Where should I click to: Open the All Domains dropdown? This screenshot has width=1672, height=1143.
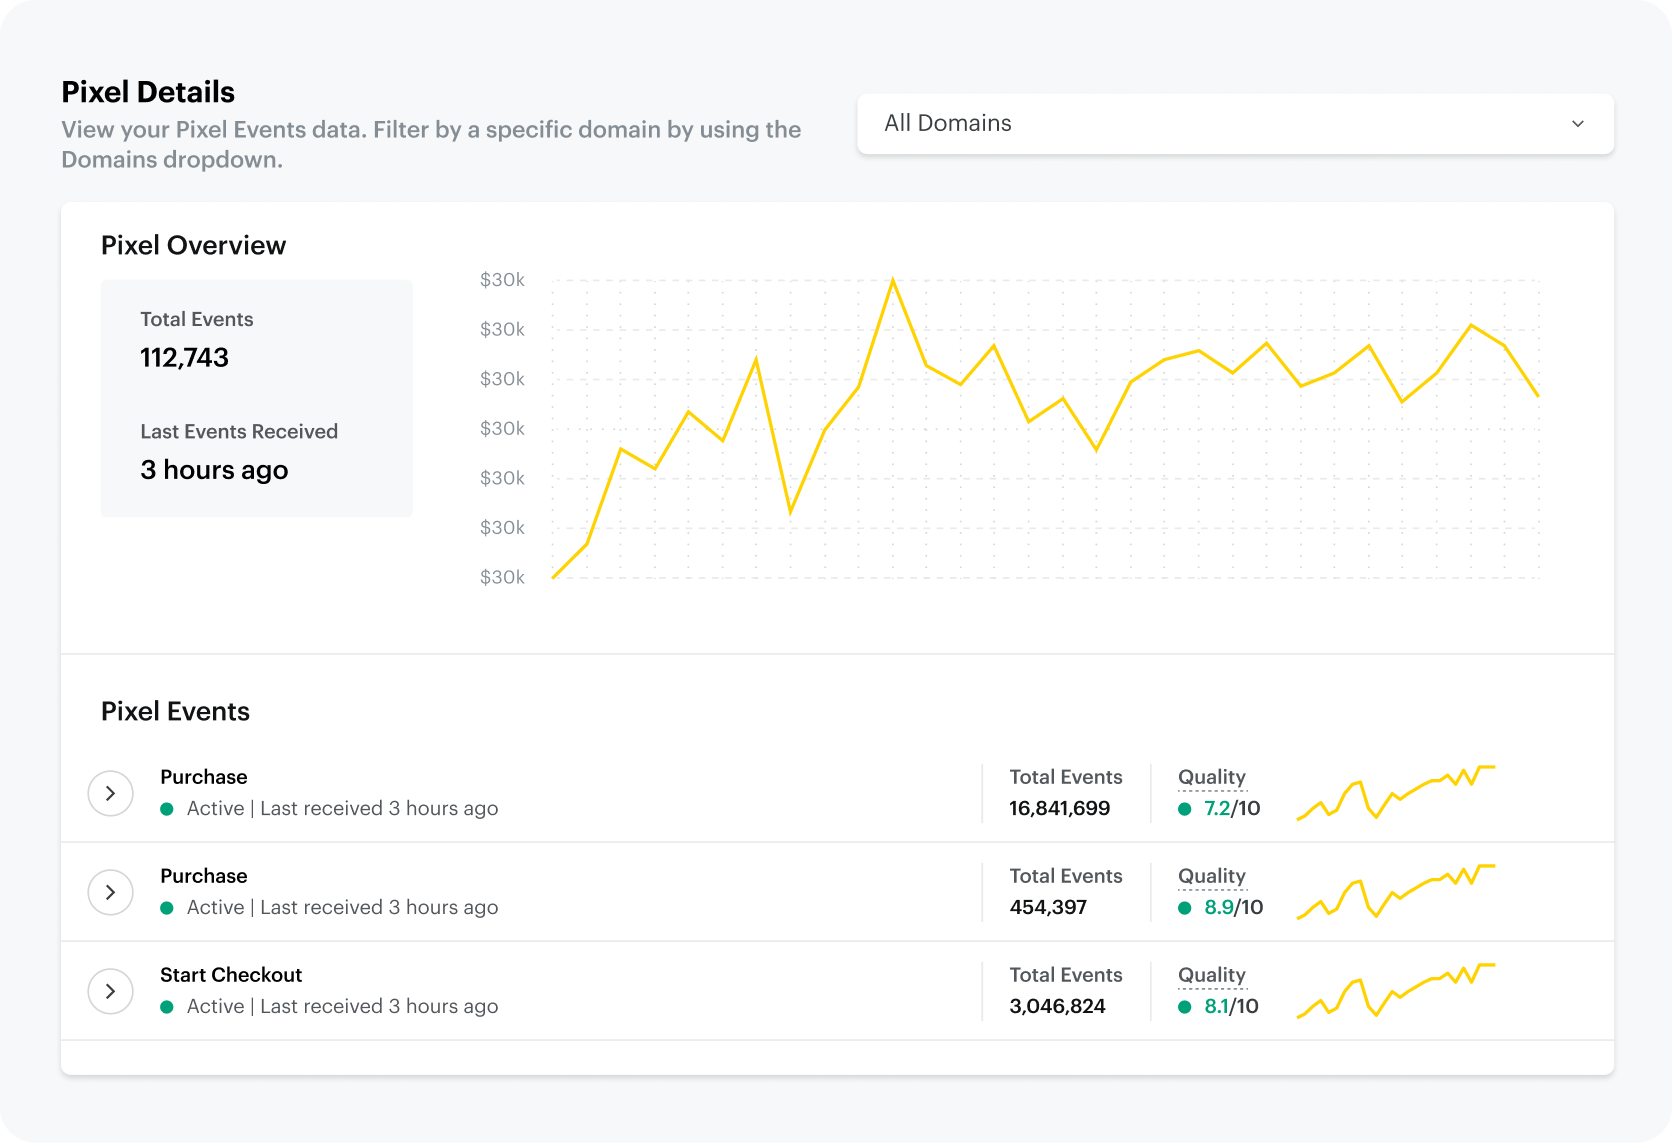[x=1234, y=124]
